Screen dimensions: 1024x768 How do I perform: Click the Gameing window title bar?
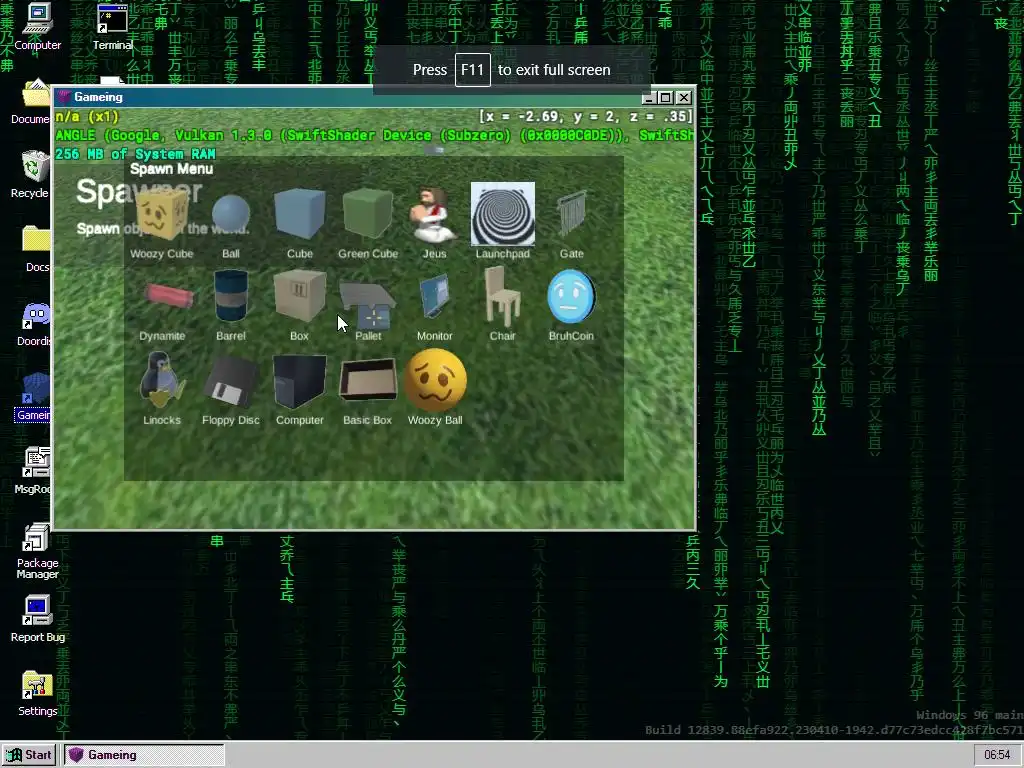point(349,97)
